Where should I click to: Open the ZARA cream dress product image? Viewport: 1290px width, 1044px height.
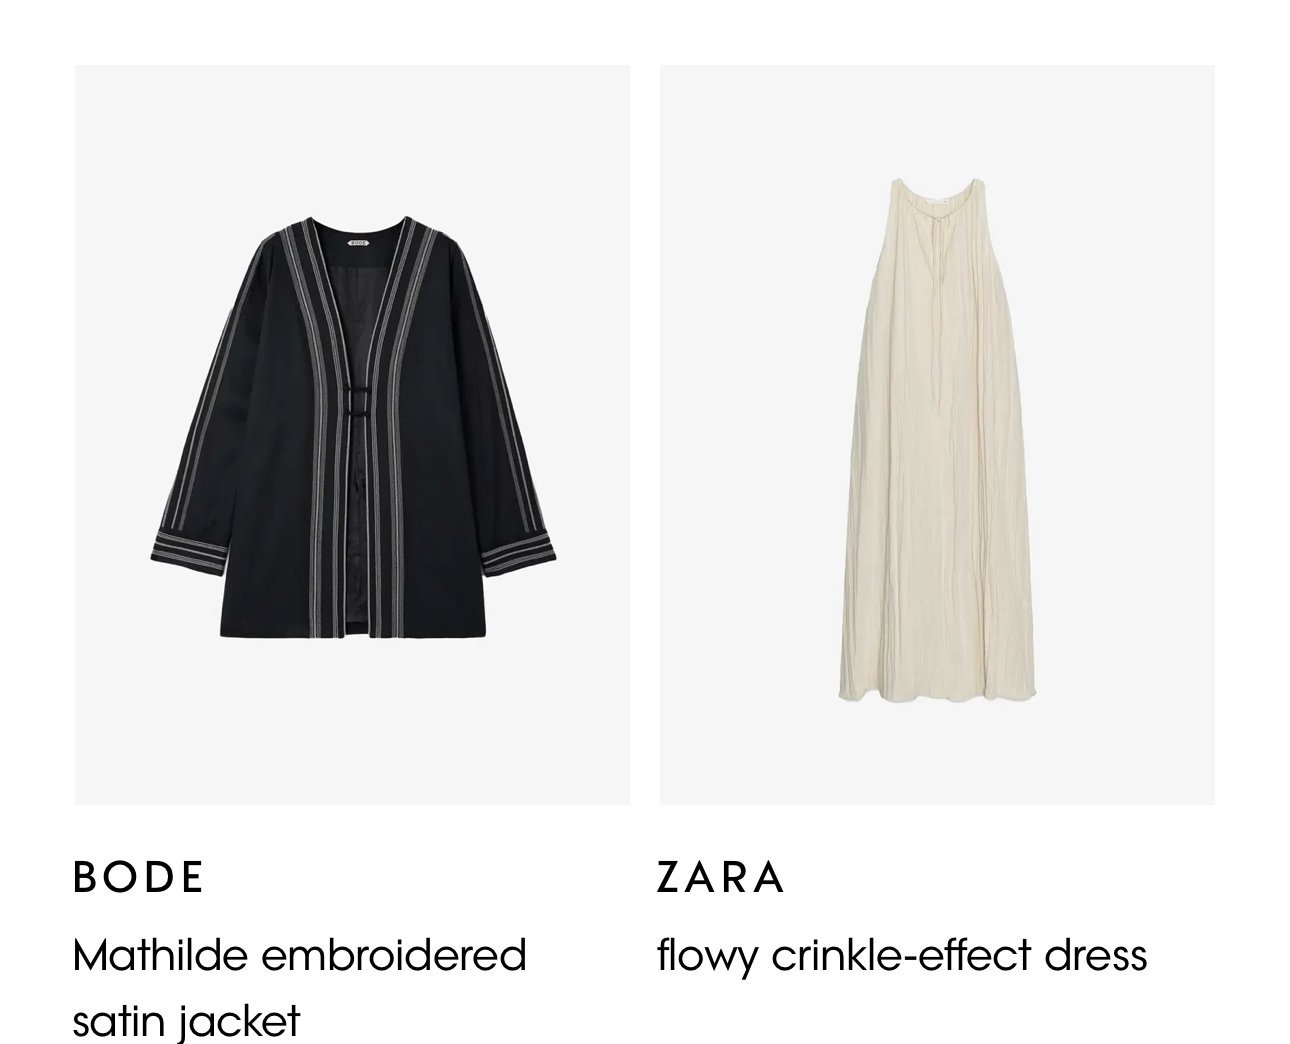pos(937,435)
